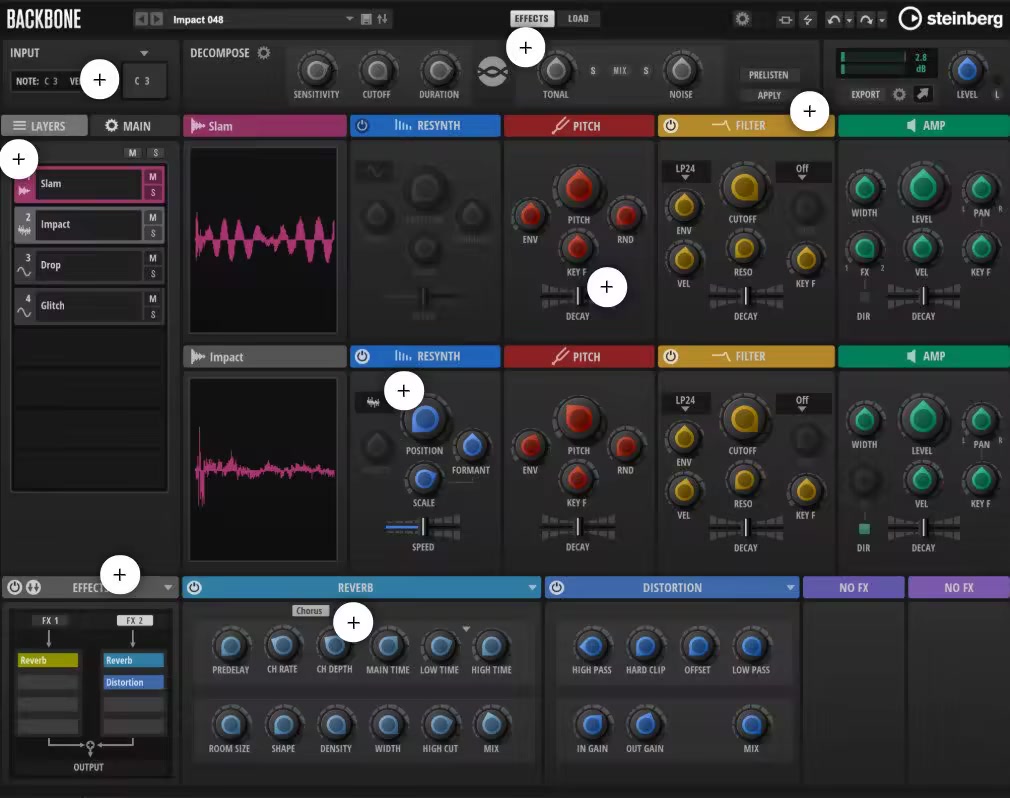Click the redo arrow icon

click(866, 20)
